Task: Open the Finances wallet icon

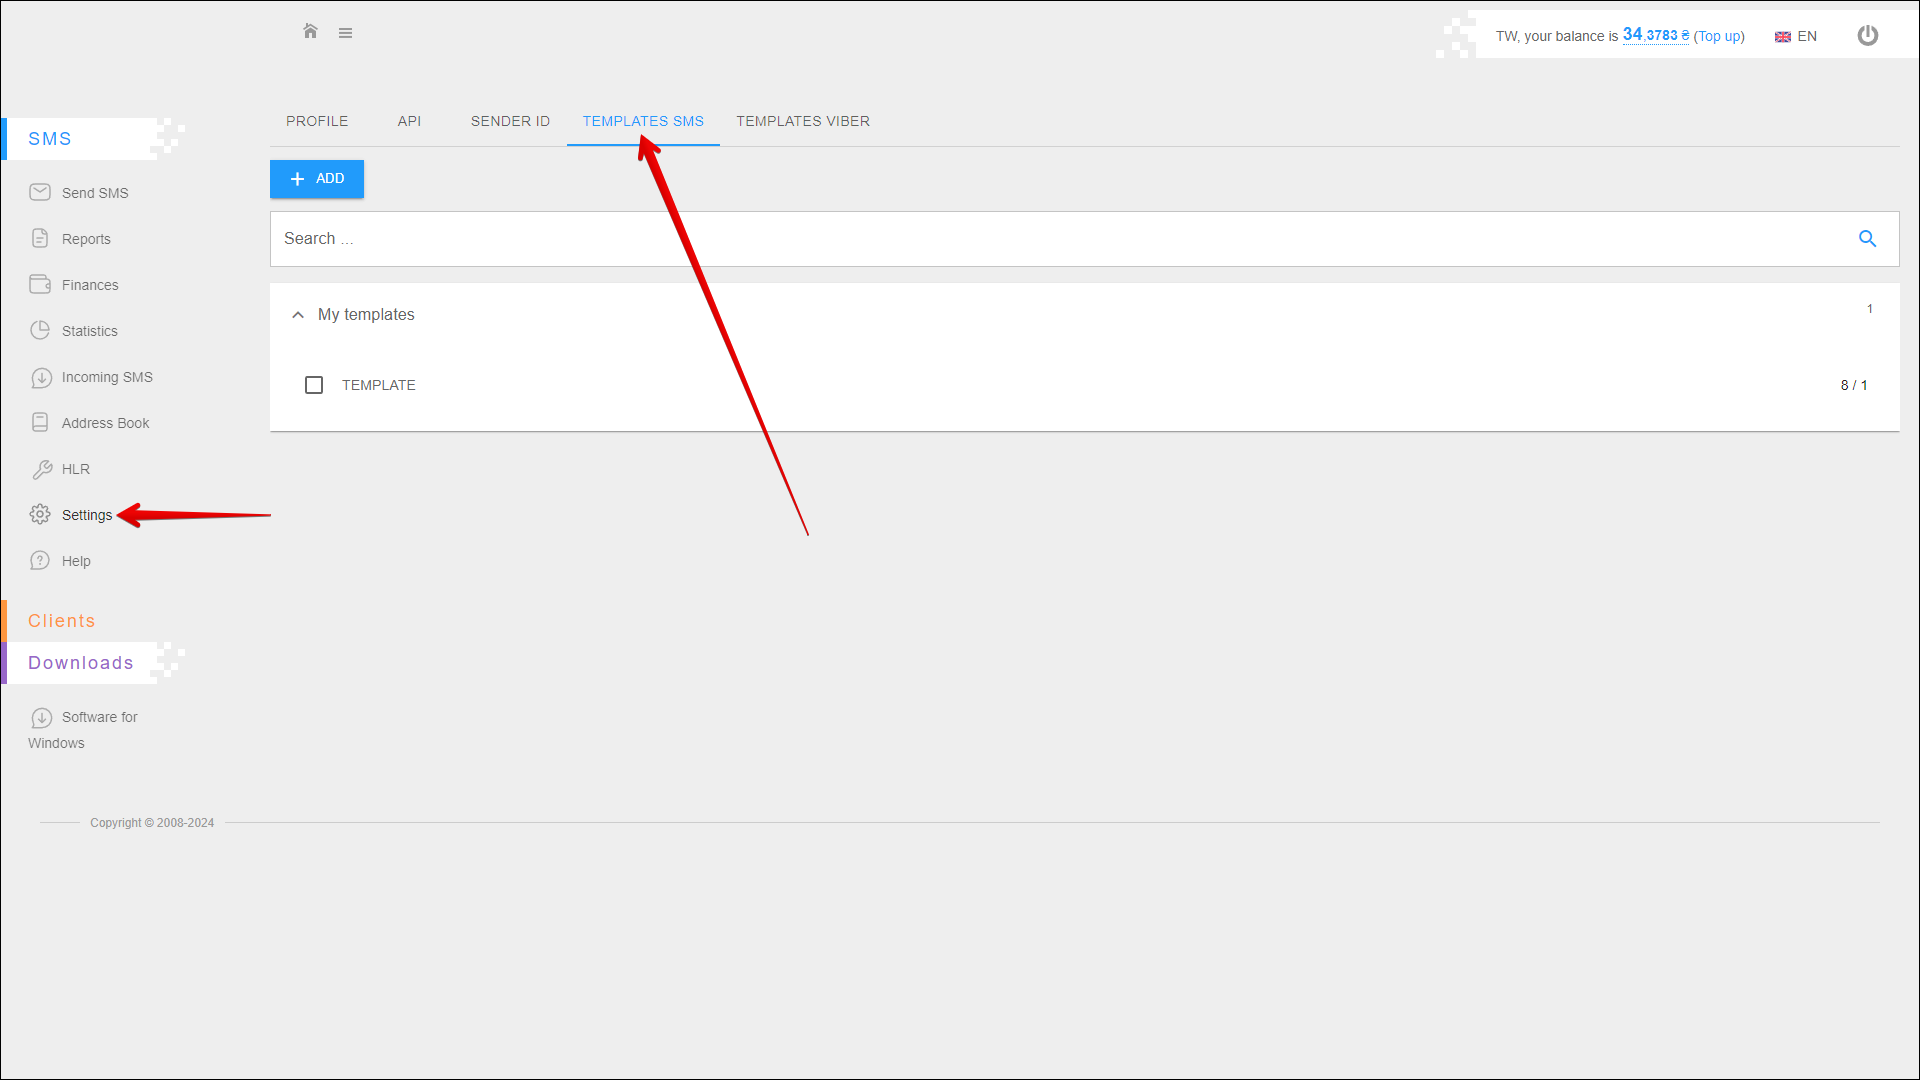Action: click(x=40, y=285)
